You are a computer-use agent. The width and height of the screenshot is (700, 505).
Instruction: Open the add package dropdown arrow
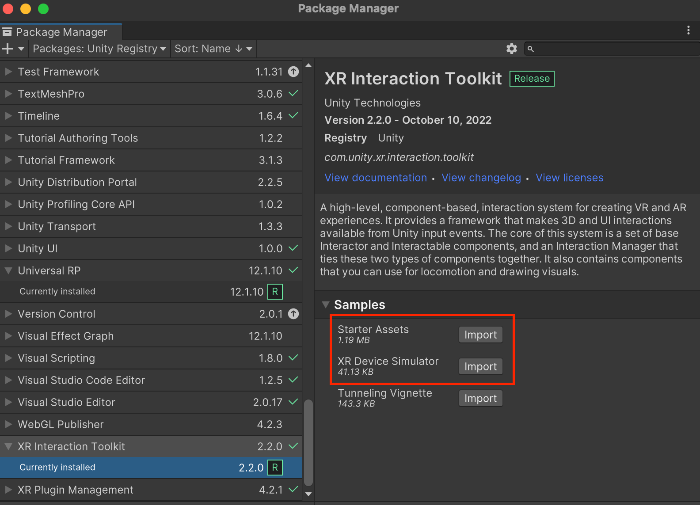click(x=21, y=49)
